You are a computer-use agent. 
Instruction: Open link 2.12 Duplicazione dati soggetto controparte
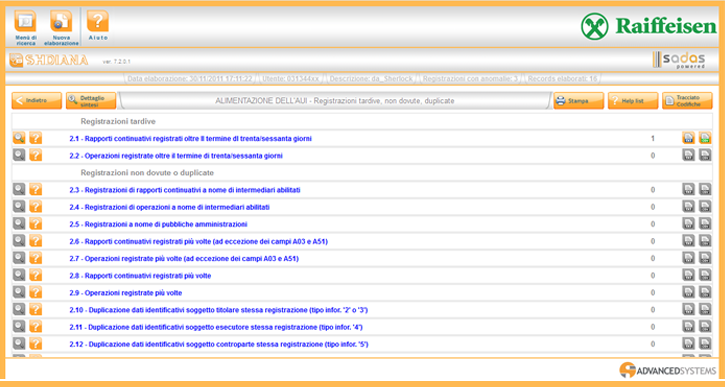tap(219, 344)
